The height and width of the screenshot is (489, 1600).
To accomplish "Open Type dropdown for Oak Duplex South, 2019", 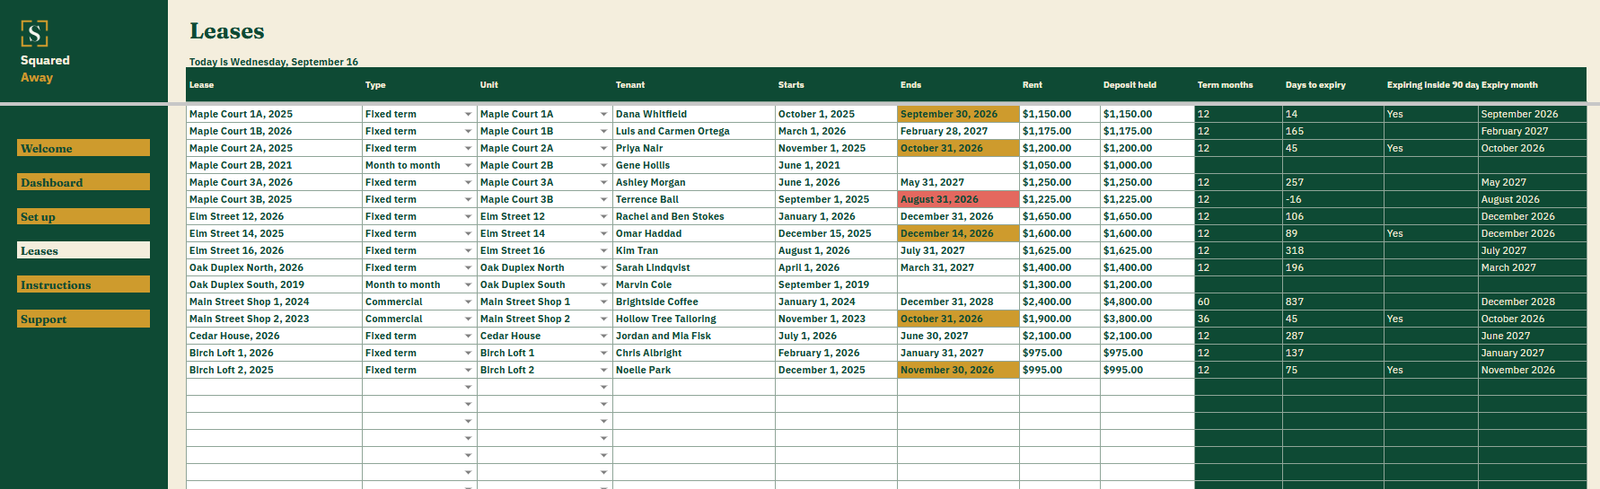I will [x=468, y=285].
